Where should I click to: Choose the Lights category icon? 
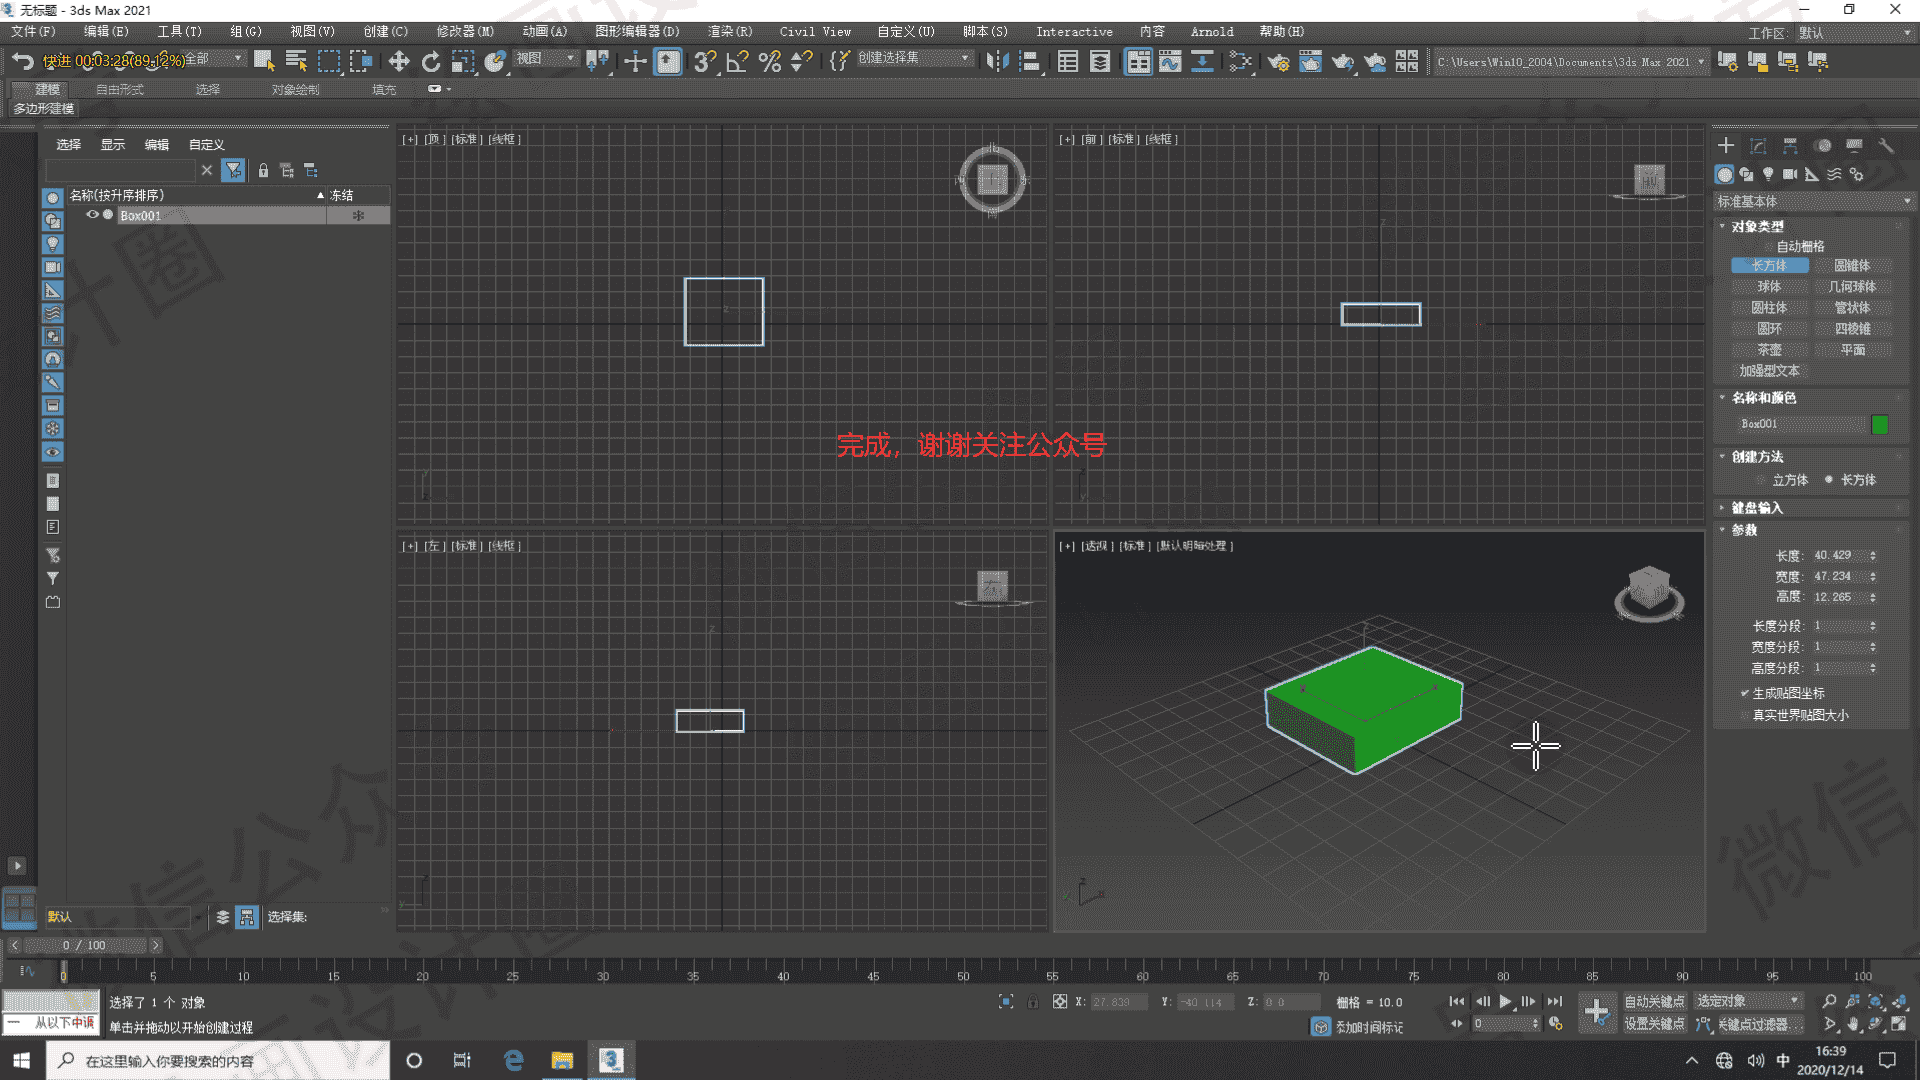pos(1768,174)
